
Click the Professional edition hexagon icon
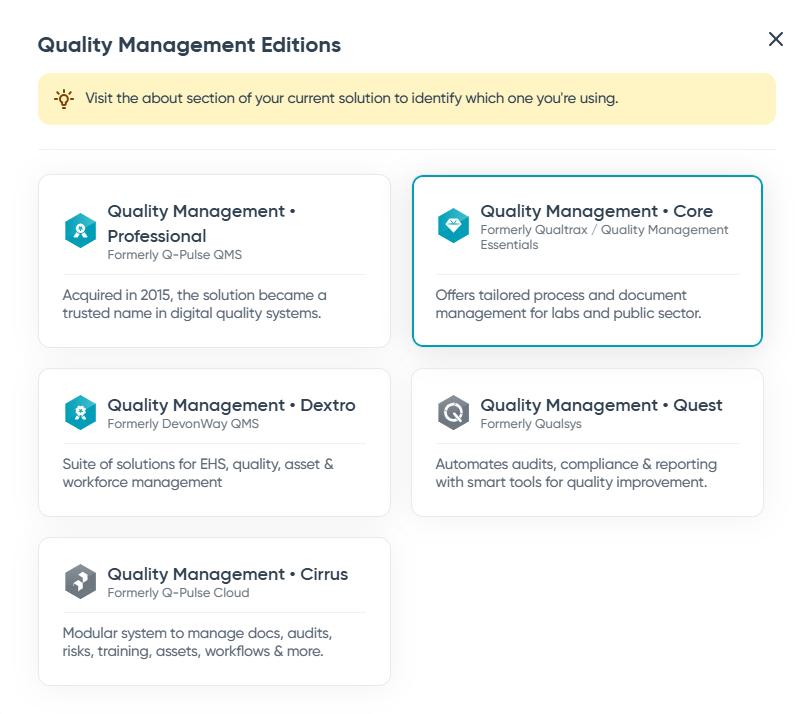[80, 231]
